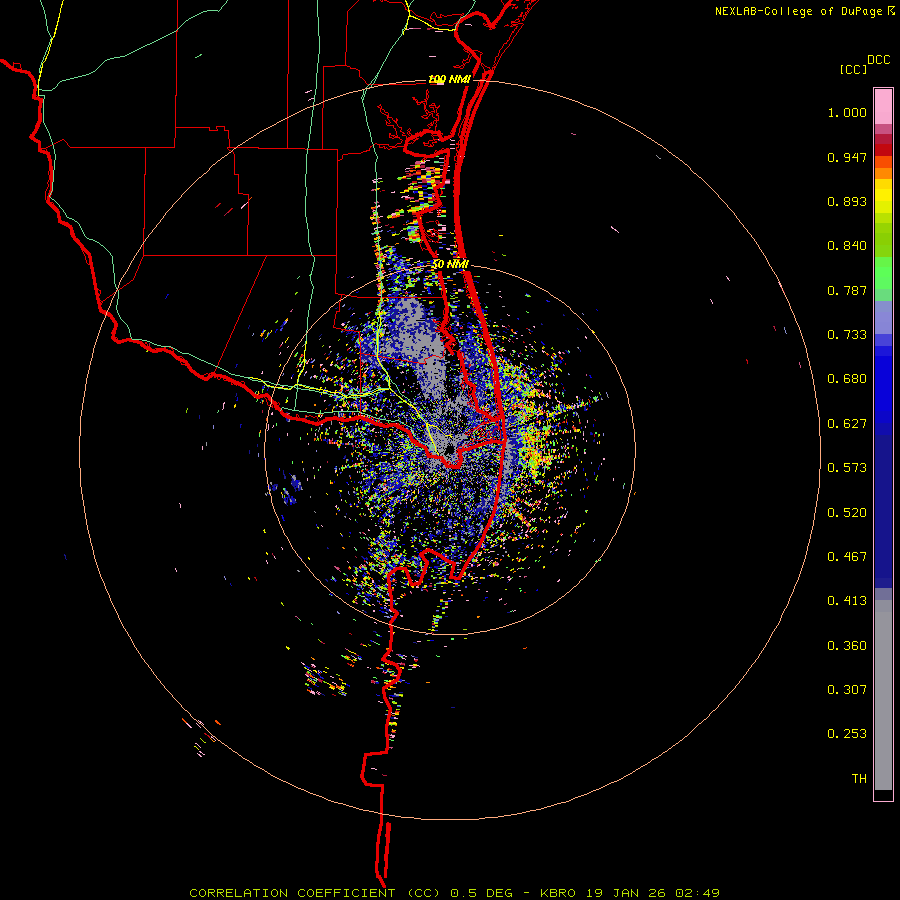Select the 0.893 scale value
Viewport: 900px width, 900px height.
[x=847, y=201]
